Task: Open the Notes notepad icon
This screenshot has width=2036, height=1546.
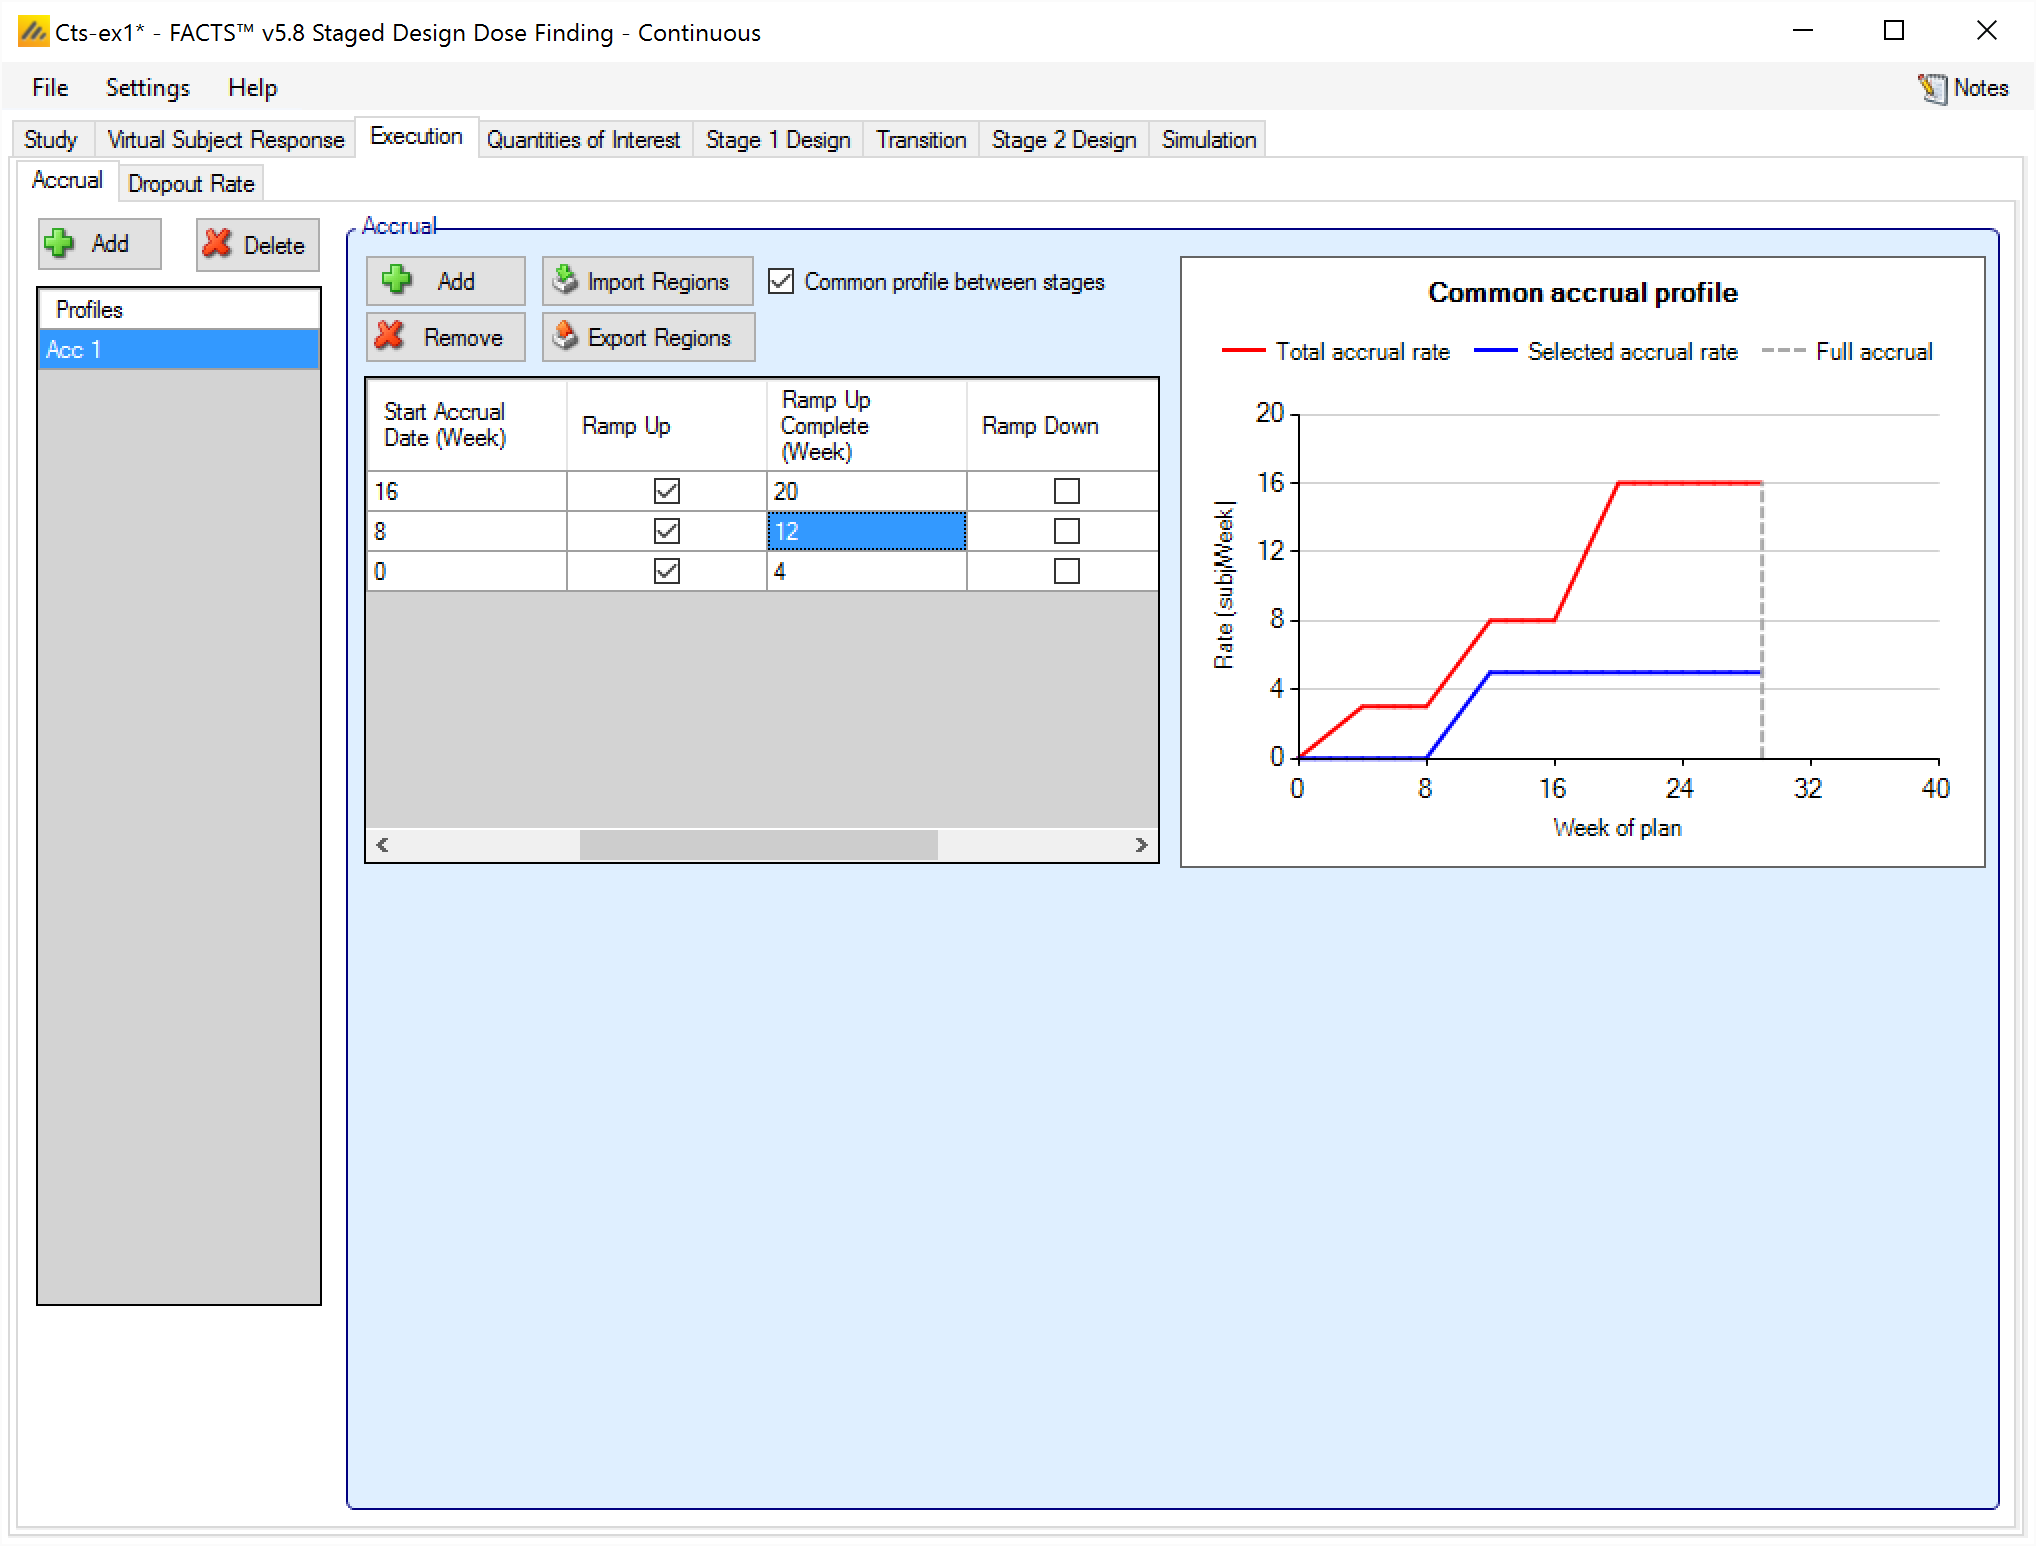Action: coord(1931,88)
